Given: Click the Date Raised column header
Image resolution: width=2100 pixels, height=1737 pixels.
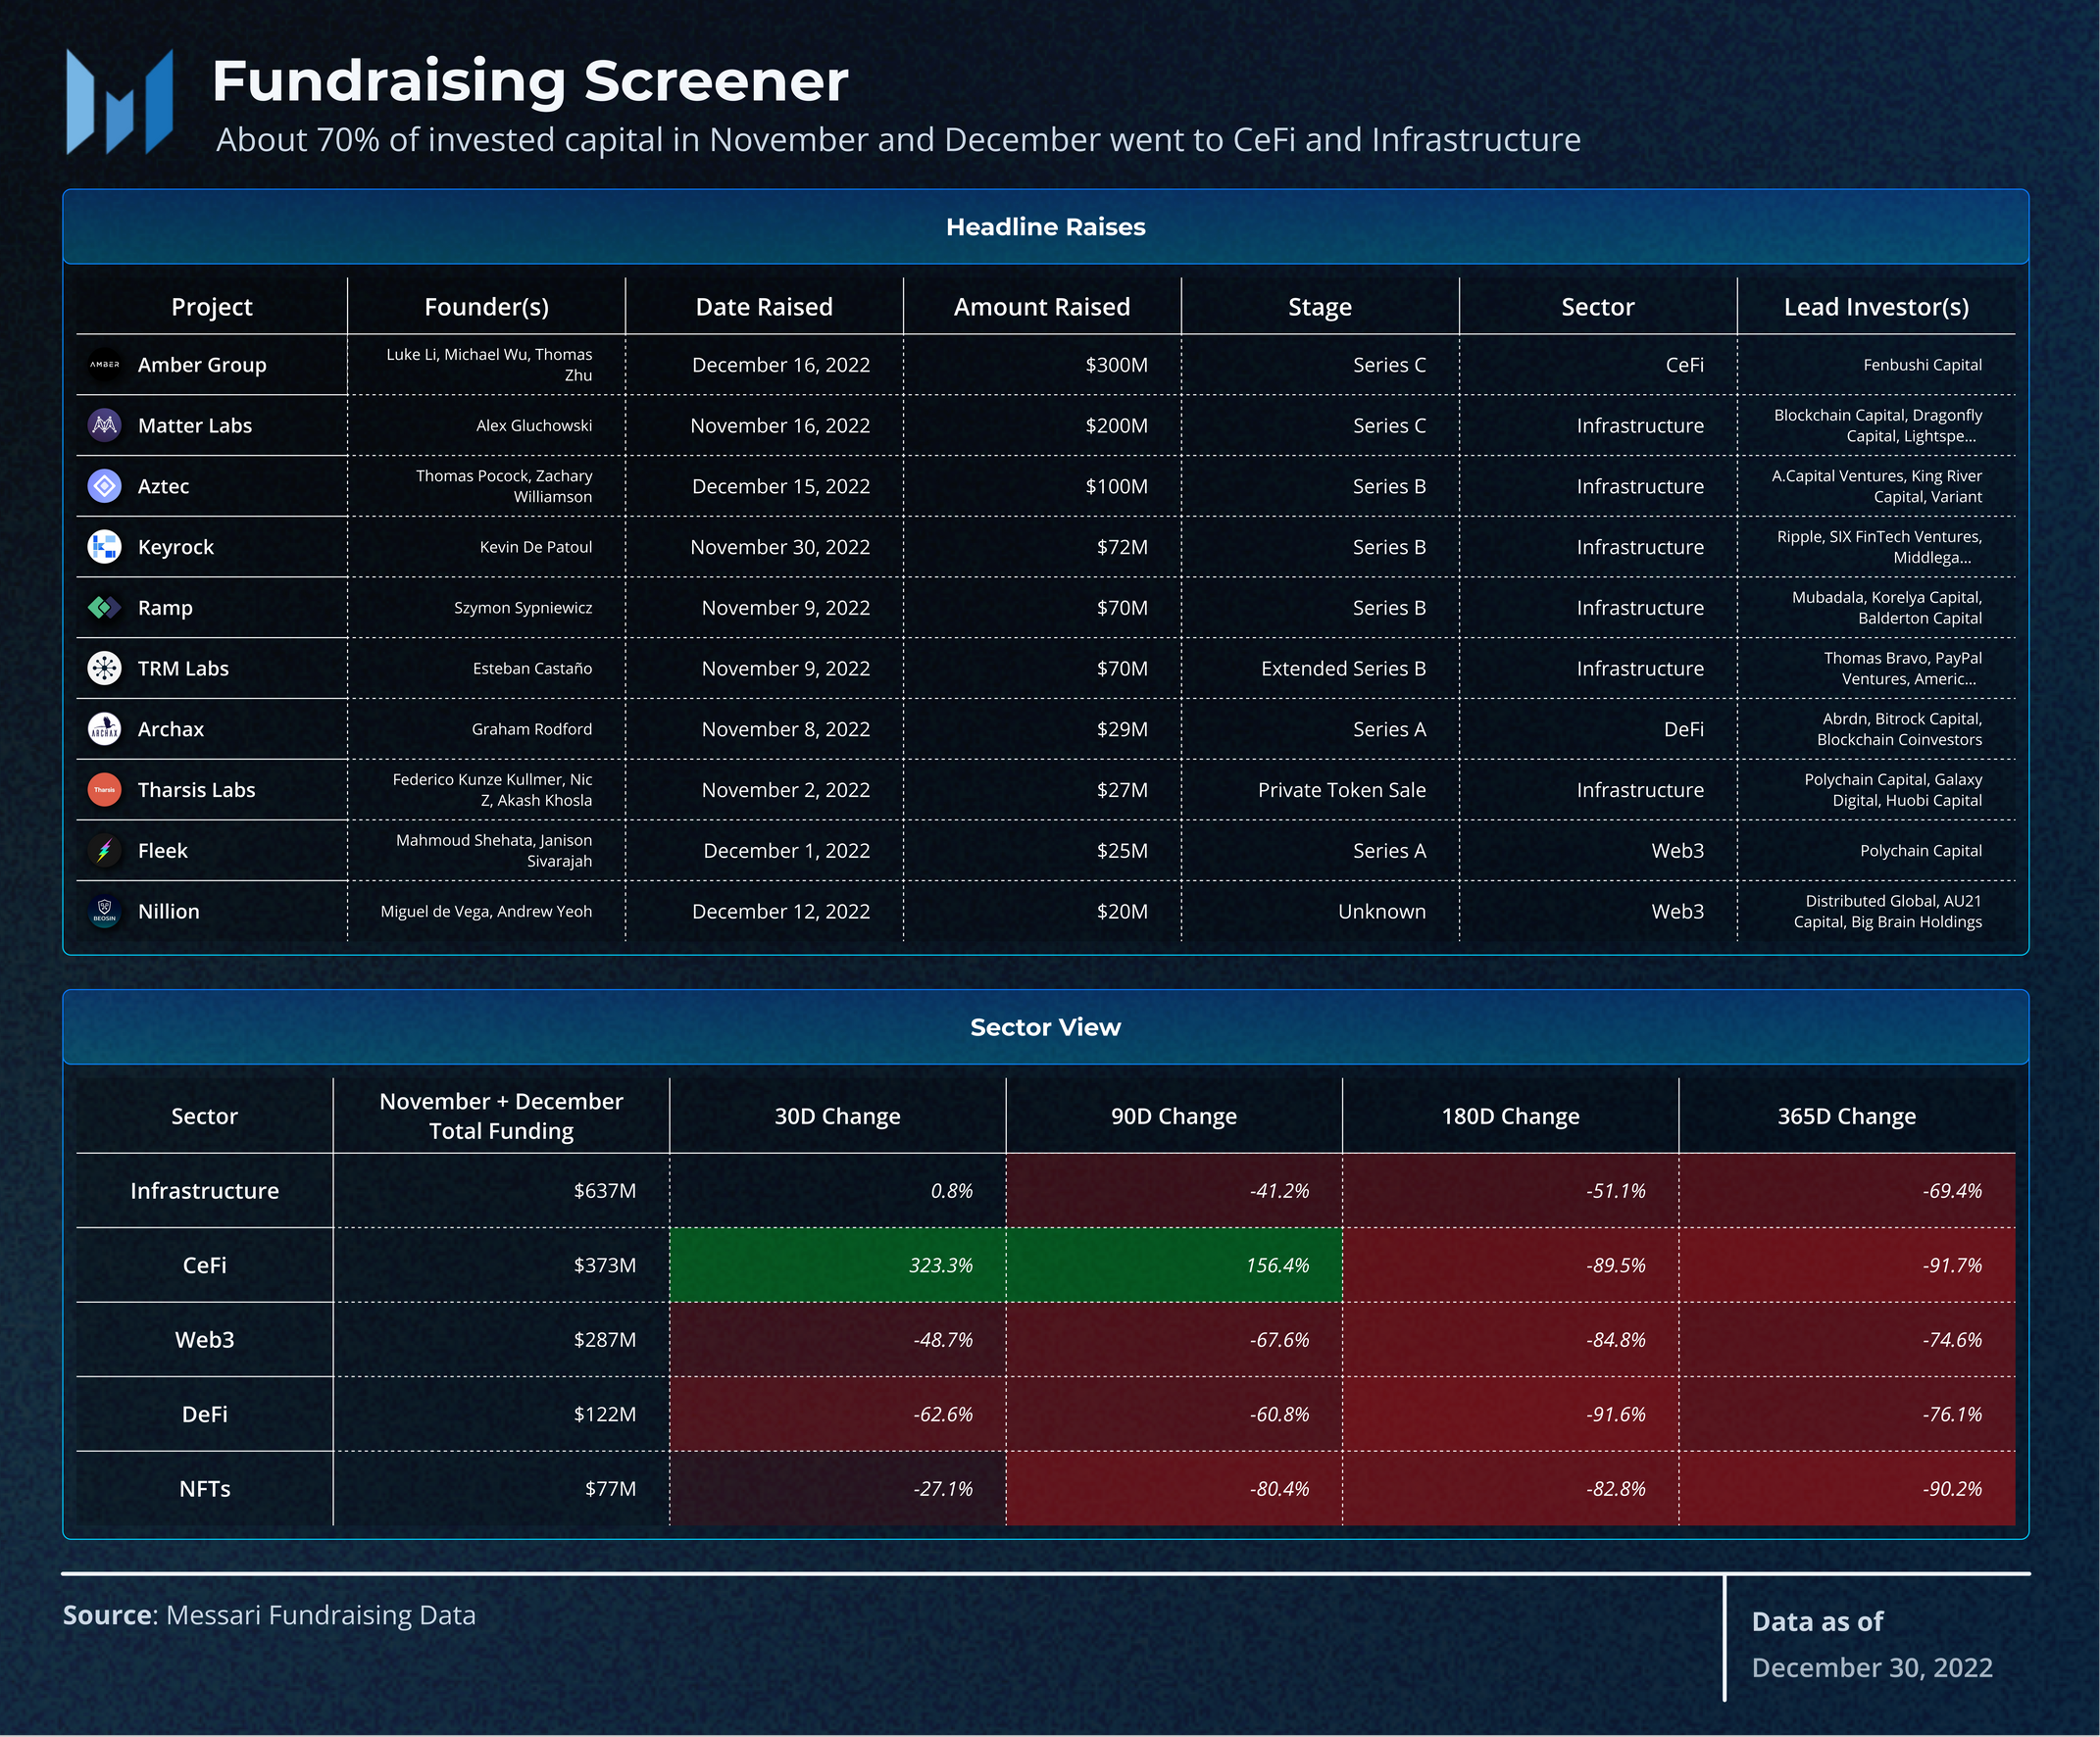Looking at the screenshot, I should 764,307.
